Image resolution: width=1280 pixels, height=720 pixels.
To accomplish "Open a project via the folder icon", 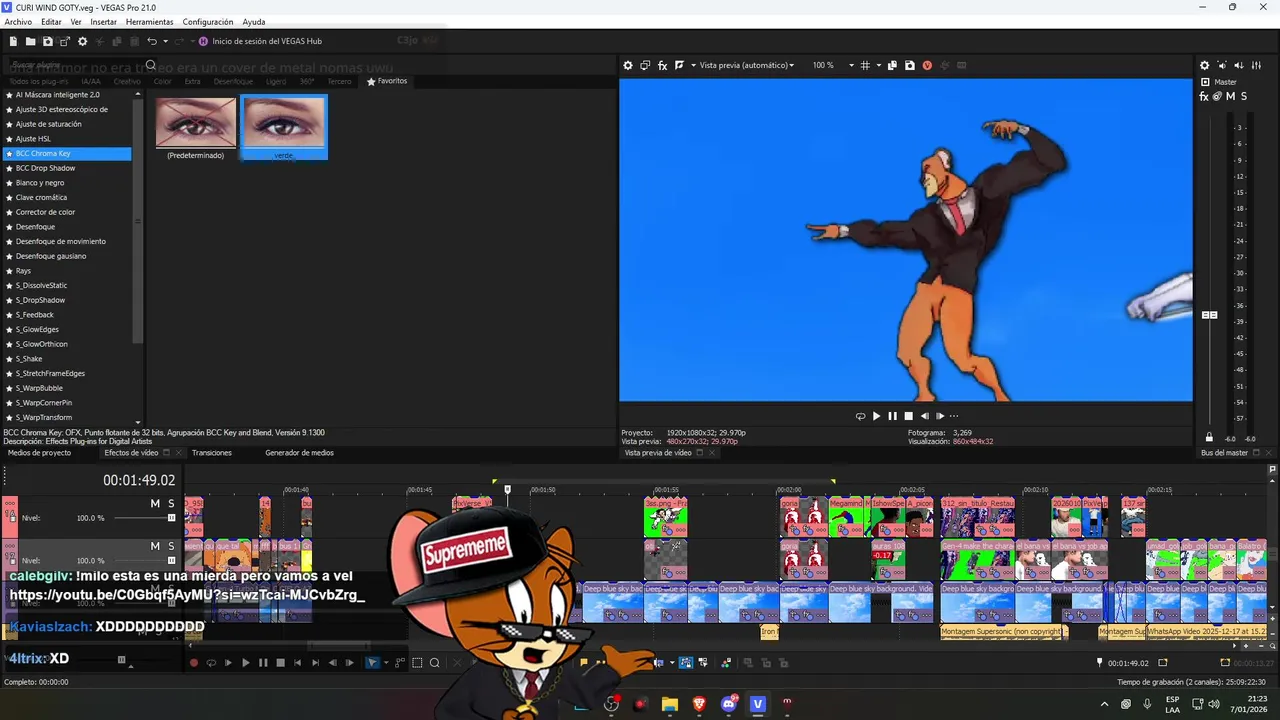I will point(30,41).
